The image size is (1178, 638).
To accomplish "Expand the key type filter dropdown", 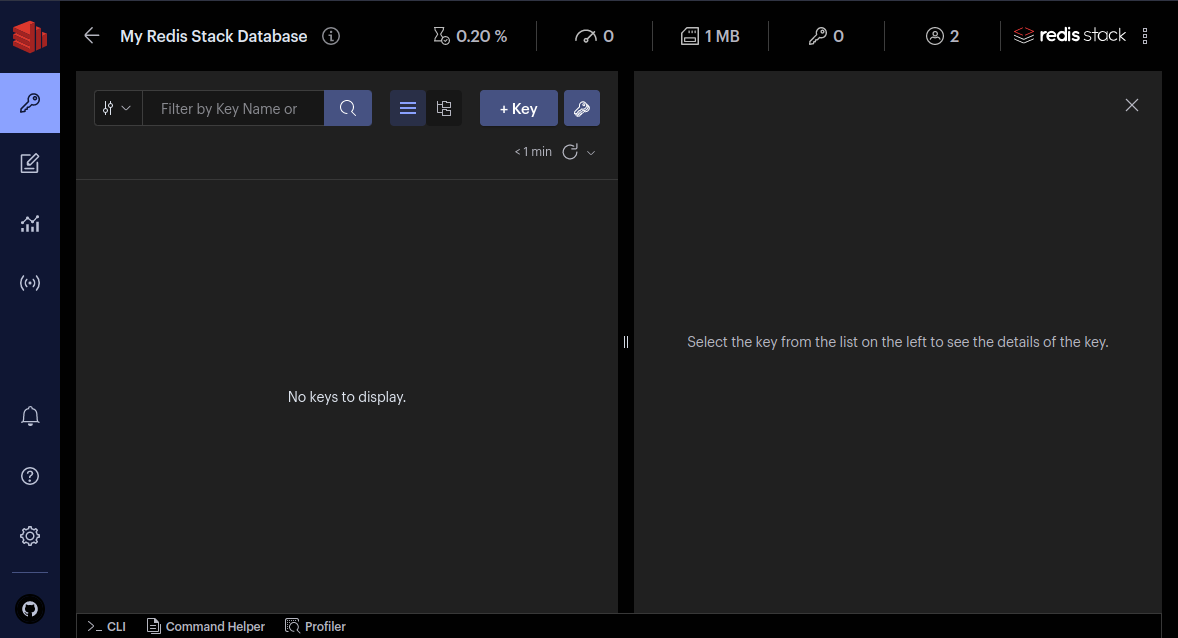I will coord(118,108).
